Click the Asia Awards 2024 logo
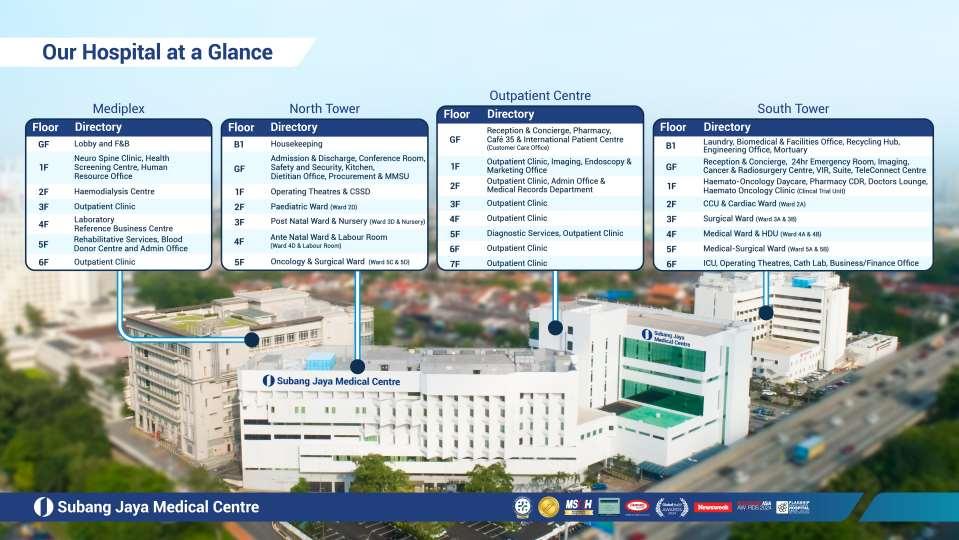Screen dimensions: 959x540 (754, 506)
